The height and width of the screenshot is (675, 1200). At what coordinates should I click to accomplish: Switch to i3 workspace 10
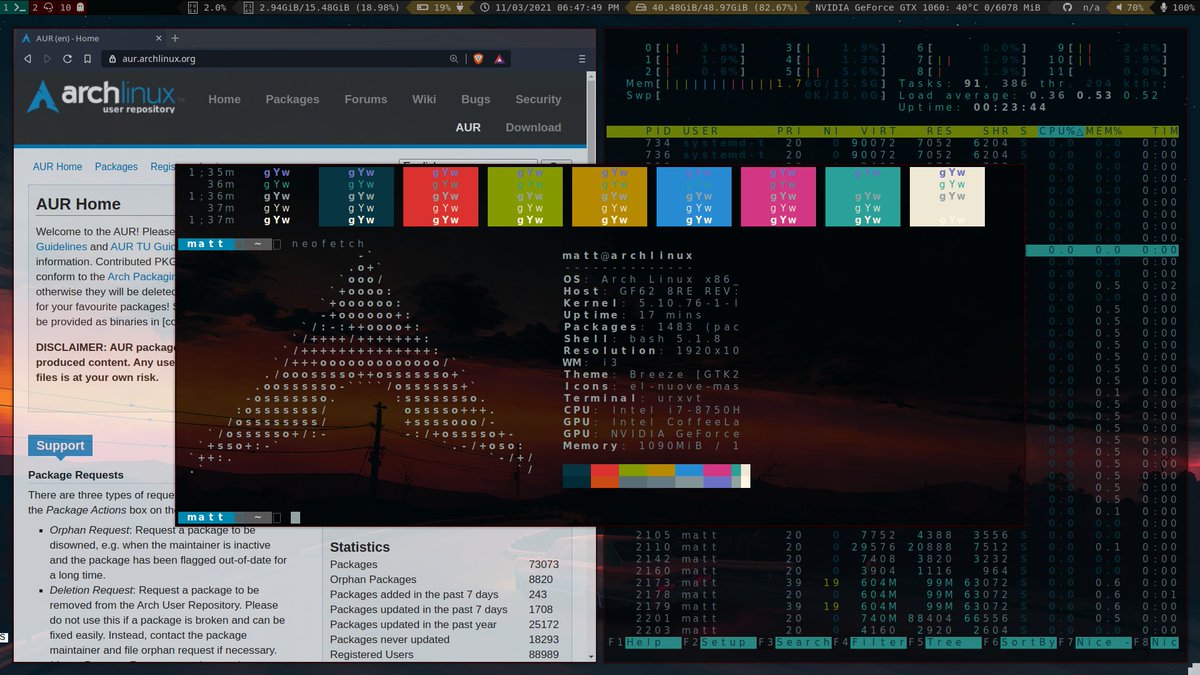[x=72, y=7]
